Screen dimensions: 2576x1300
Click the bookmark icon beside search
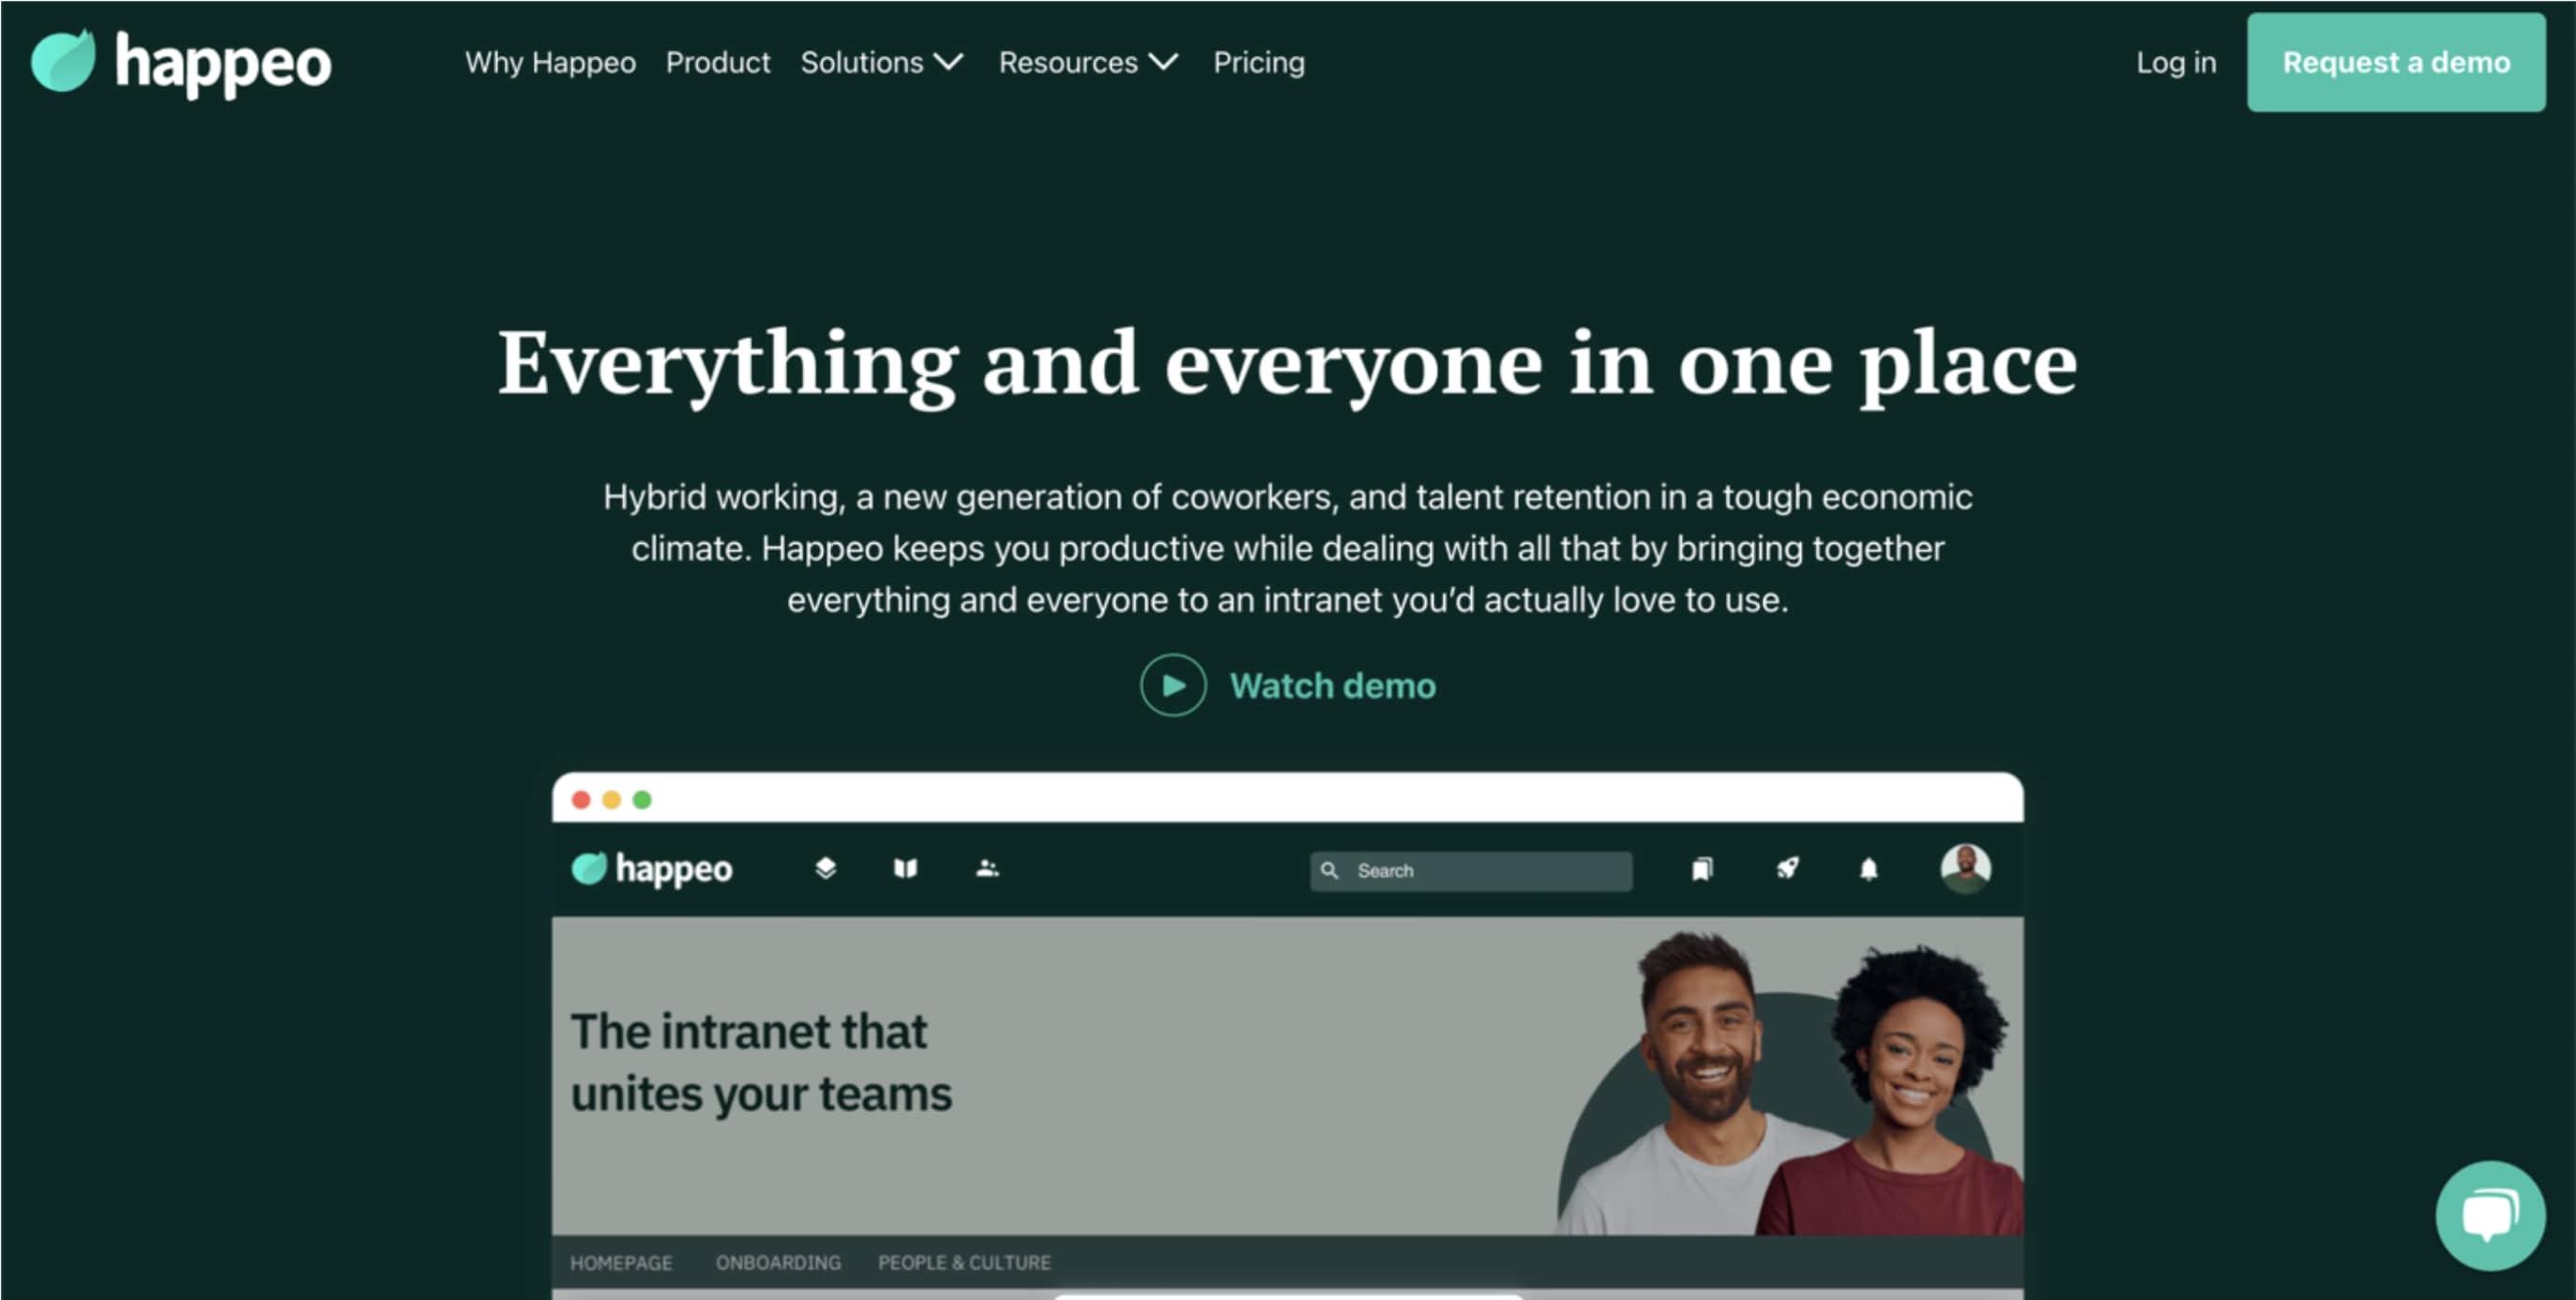coord(1702,869)
